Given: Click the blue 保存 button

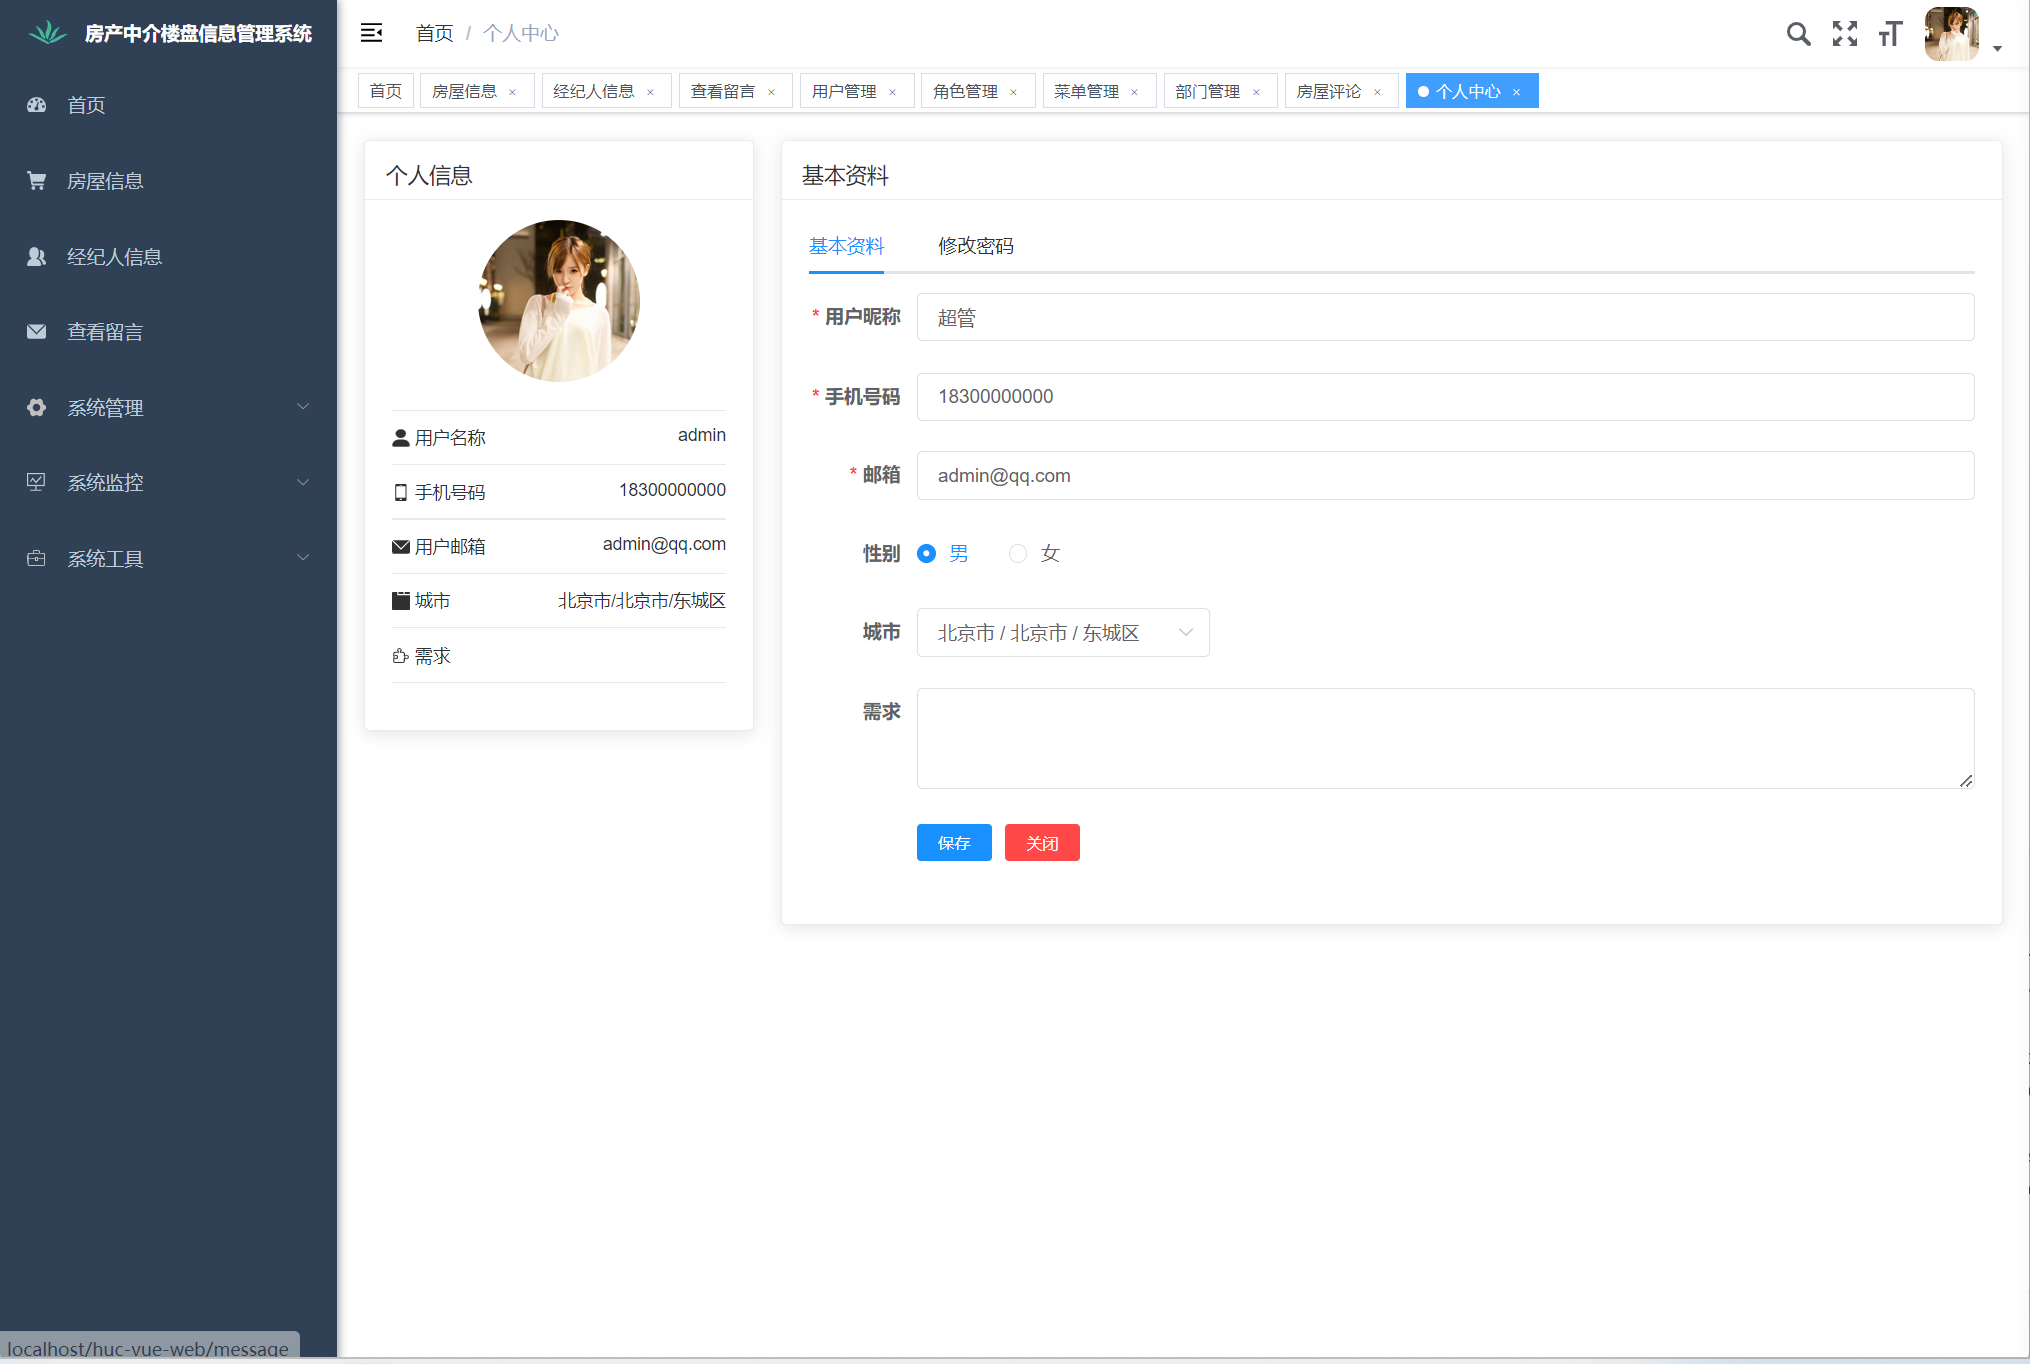Looking at the screenshot, I should point(953,843).
